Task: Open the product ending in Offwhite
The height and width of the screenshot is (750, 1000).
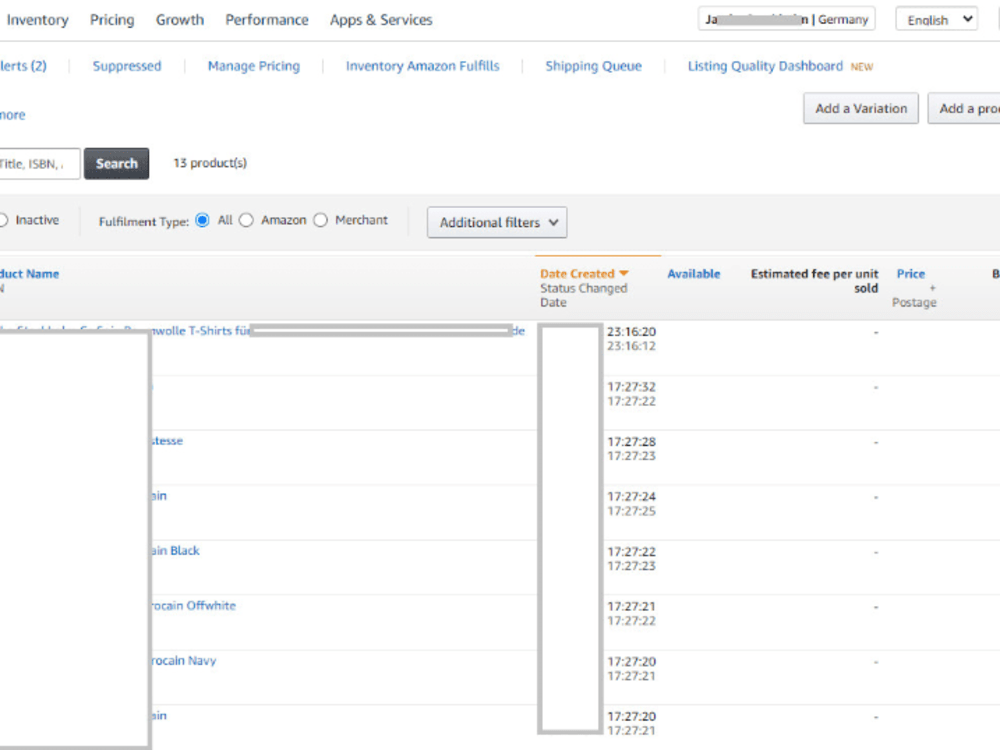Action: coord(193,605)
